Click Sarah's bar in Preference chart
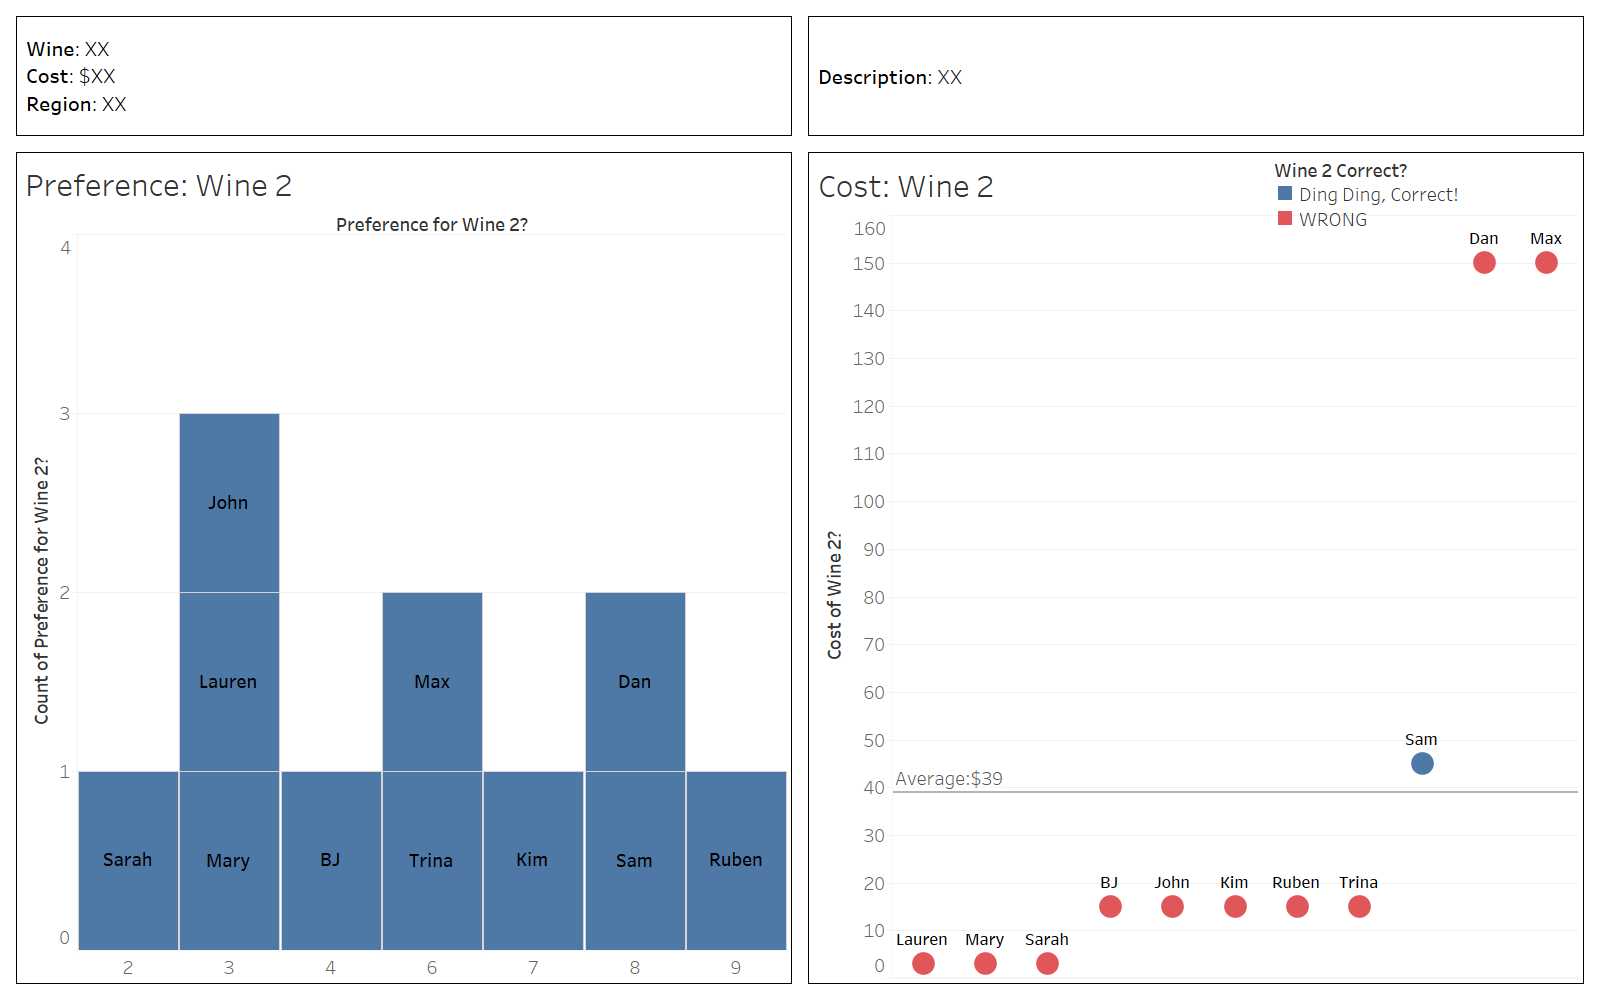Image resolution: width=1600 pixels, height=1000 pixels. [x=128, y=860]
